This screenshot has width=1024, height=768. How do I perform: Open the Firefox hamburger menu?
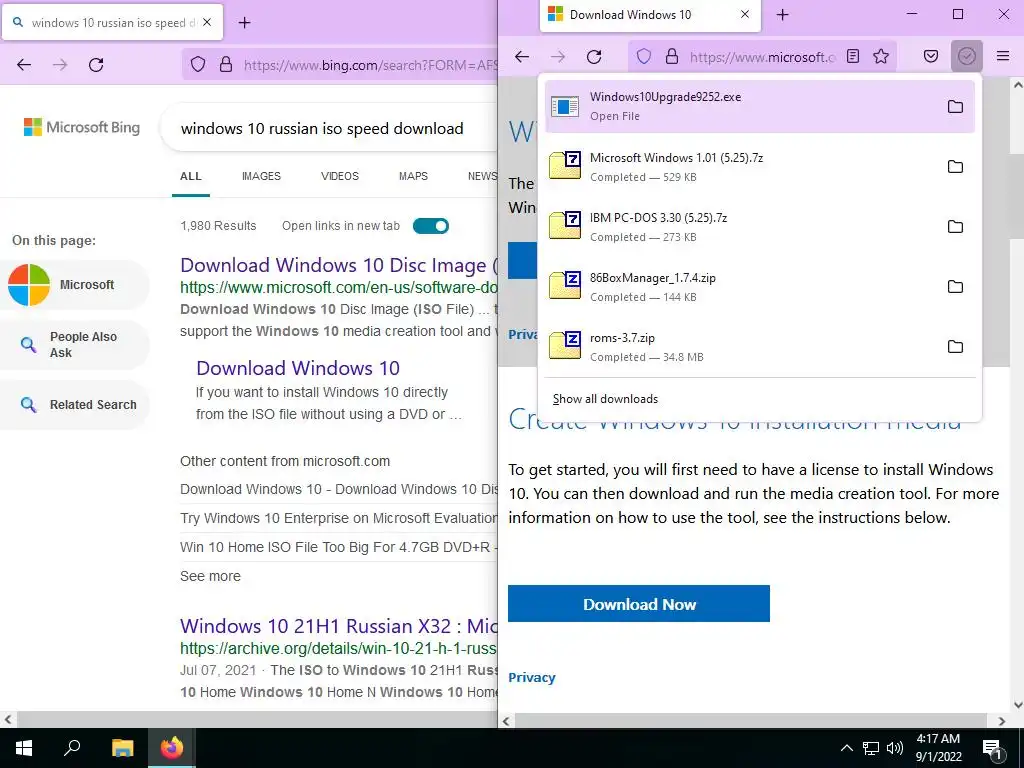(x=1003, y=57)
